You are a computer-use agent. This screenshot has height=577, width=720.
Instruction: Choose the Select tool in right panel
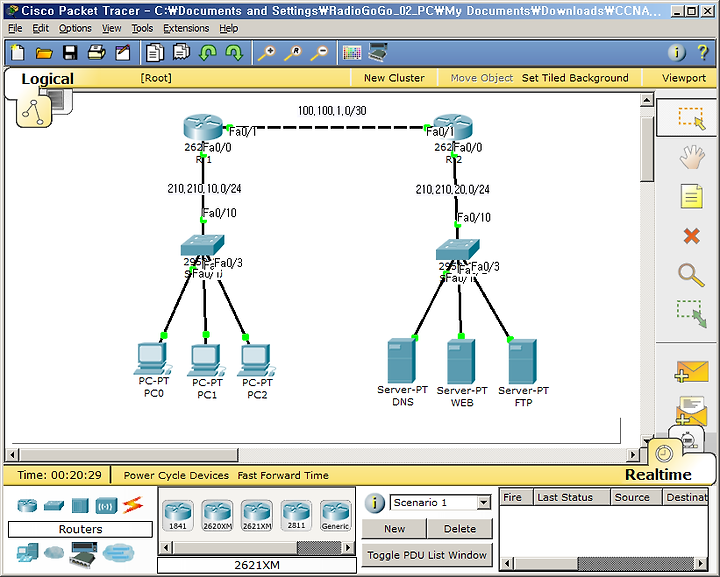691,118
